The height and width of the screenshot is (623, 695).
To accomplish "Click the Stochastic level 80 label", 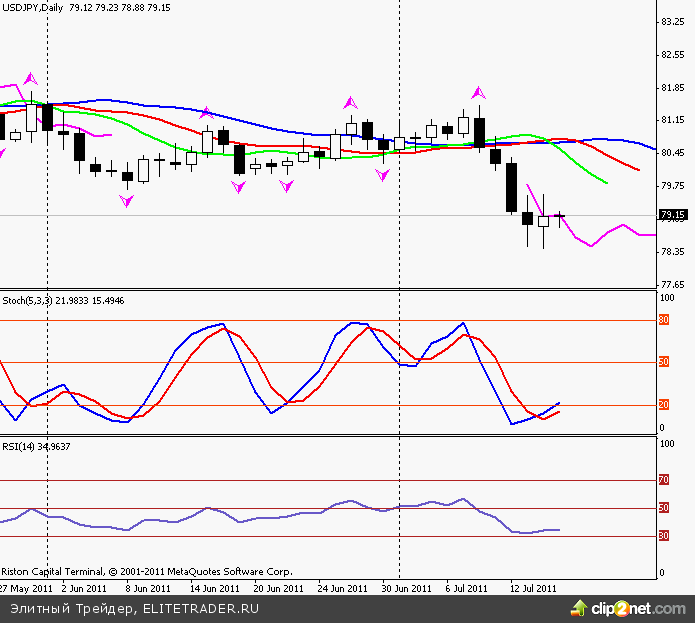I will point(663,321).
